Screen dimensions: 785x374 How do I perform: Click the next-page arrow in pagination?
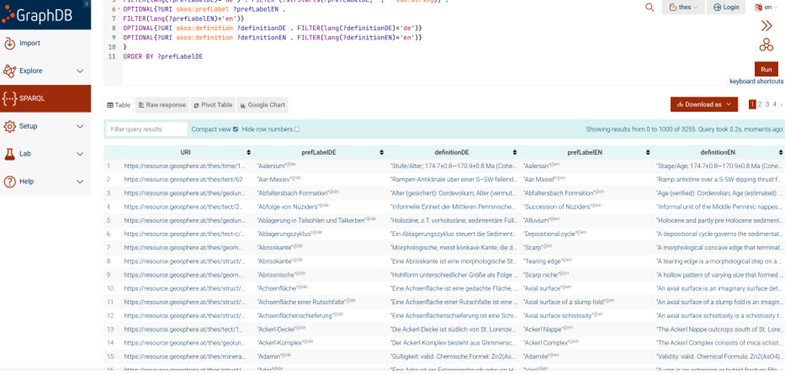[781, 104]
